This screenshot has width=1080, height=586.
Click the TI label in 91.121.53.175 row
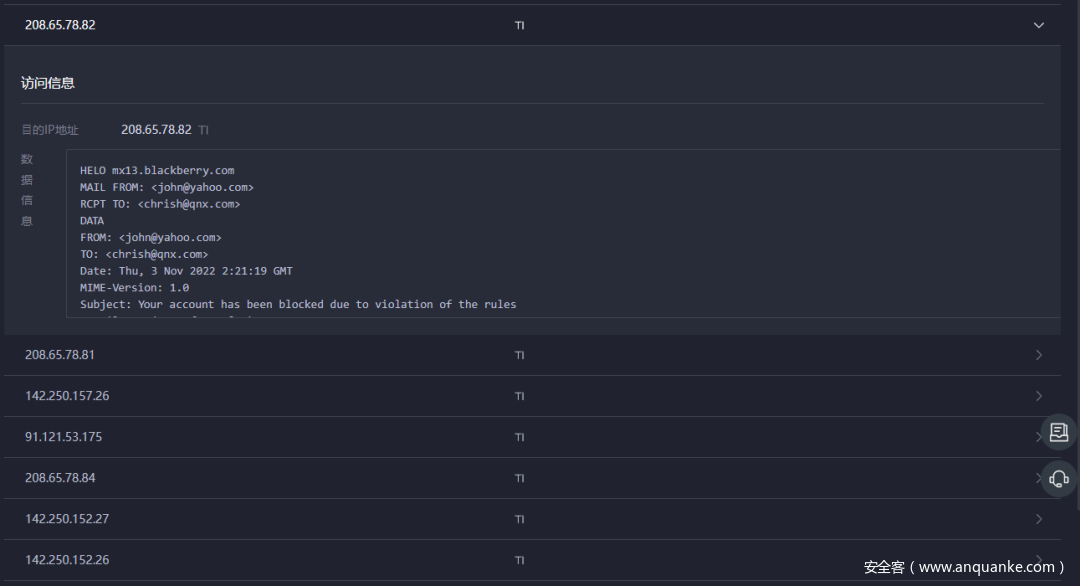click(519, 437)
